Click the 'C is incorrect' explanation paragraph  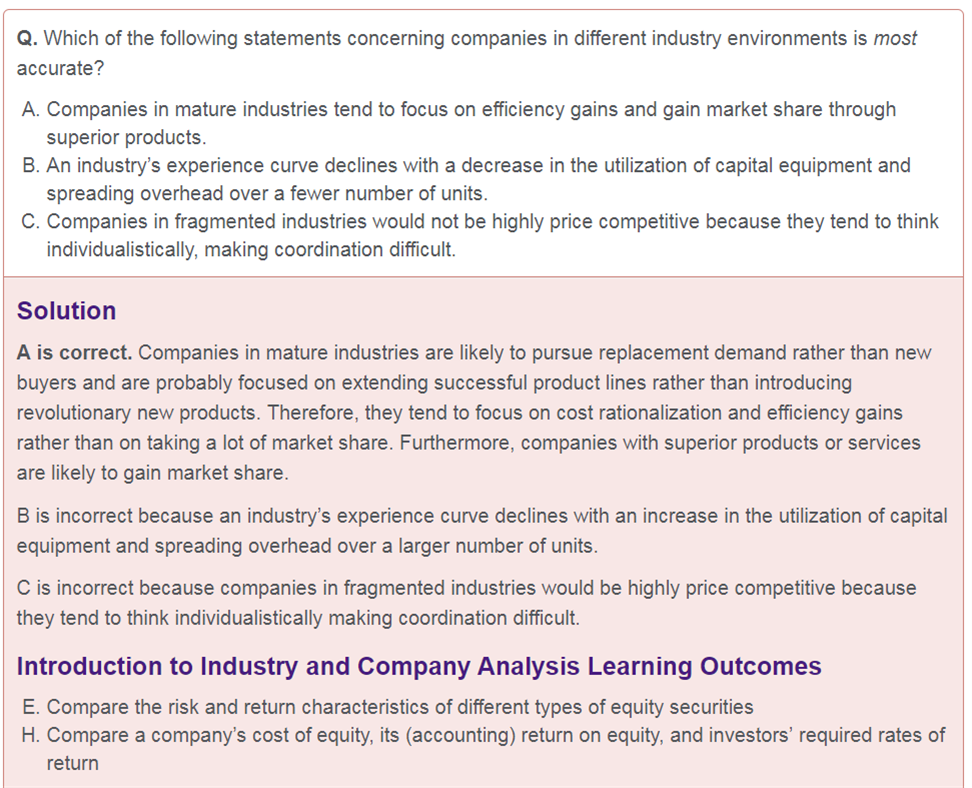tap(466, 603)
